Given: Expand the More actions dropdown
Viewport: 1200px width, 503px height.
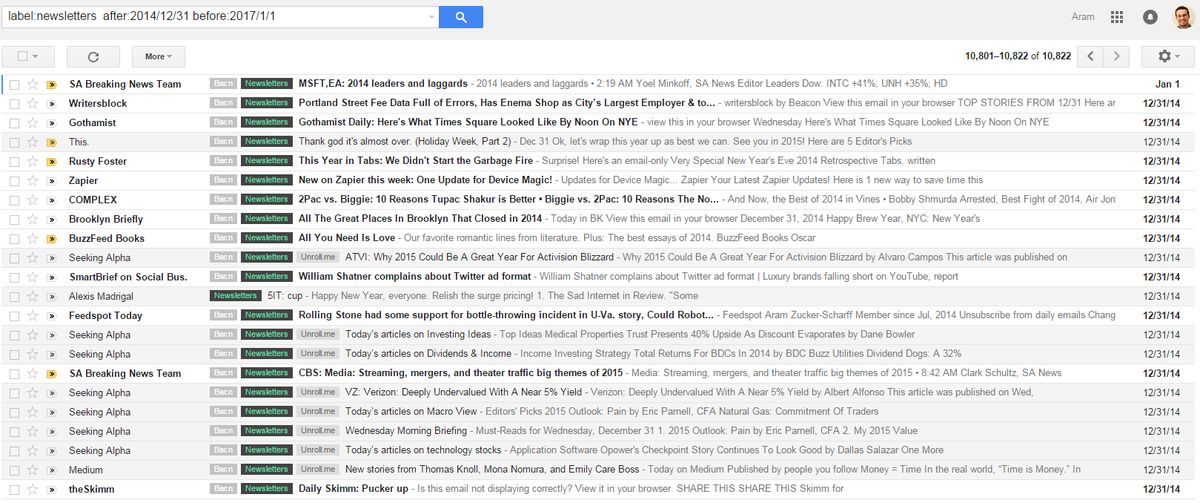Looking at the screenshot, I should 158,57.
